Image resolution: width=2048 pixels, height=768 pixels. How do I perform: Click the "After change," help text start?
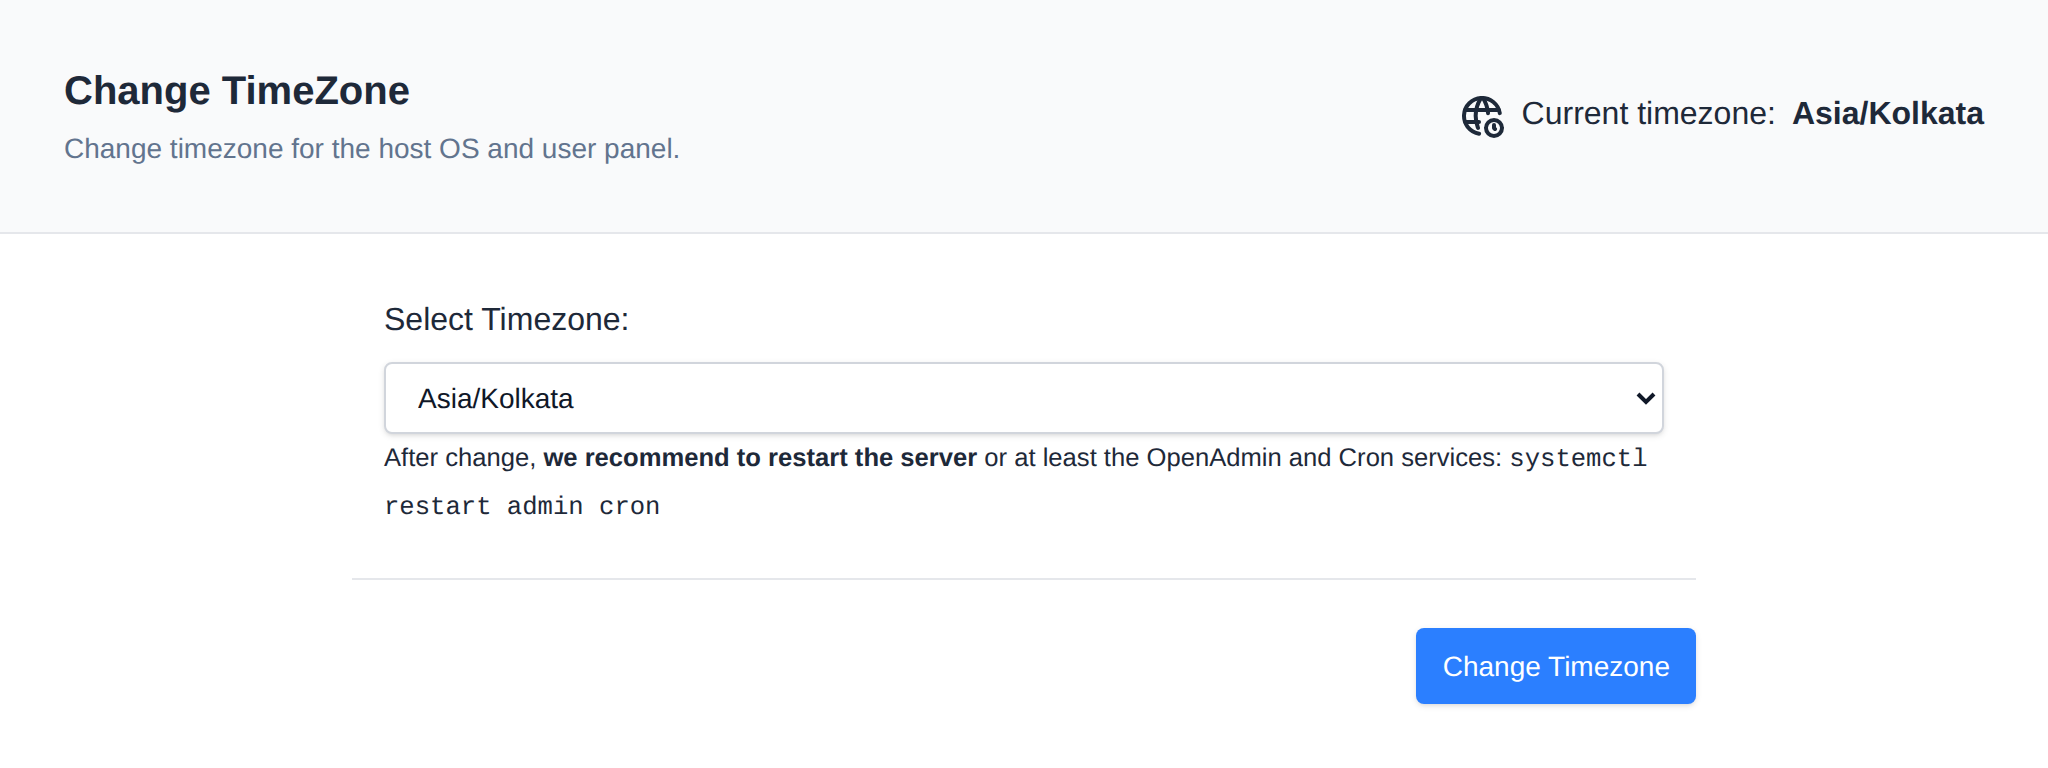click(460, 458)
